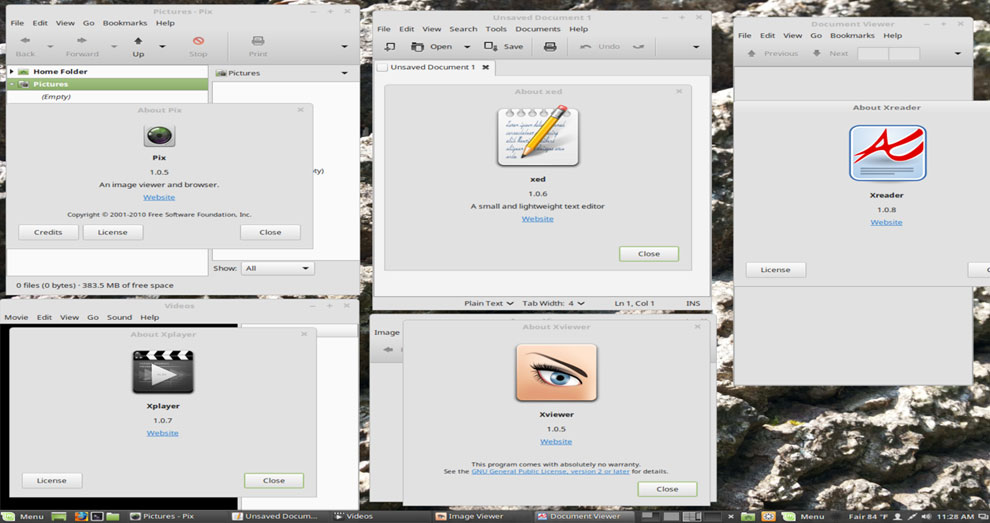Viewport: 990px width, 523px height.
Task: Open the file manager icon on taskbar
Action: point(113,517)
